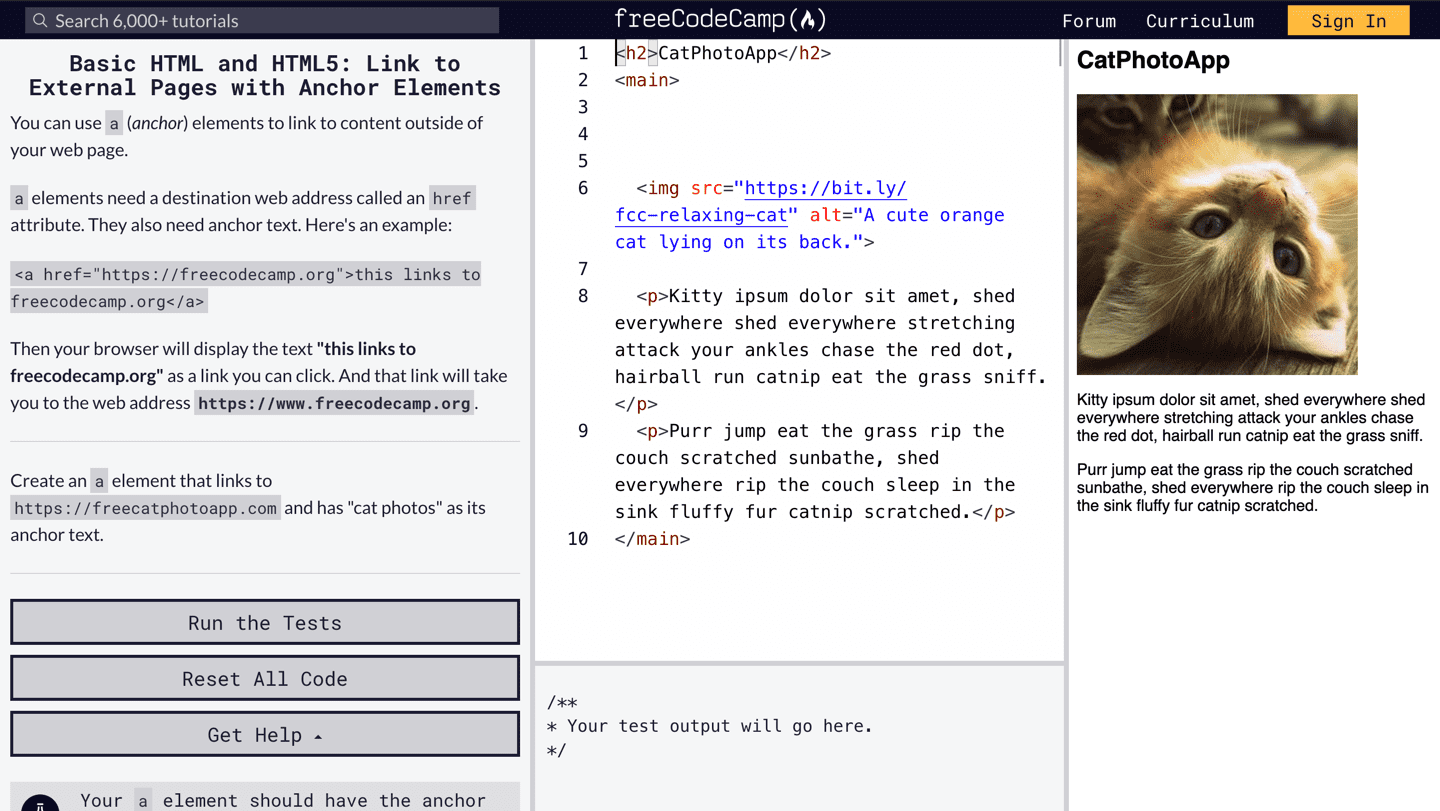Click inside the test output console
The width and height of the screenshot is (1440, 811).
(x=800, y=740)
